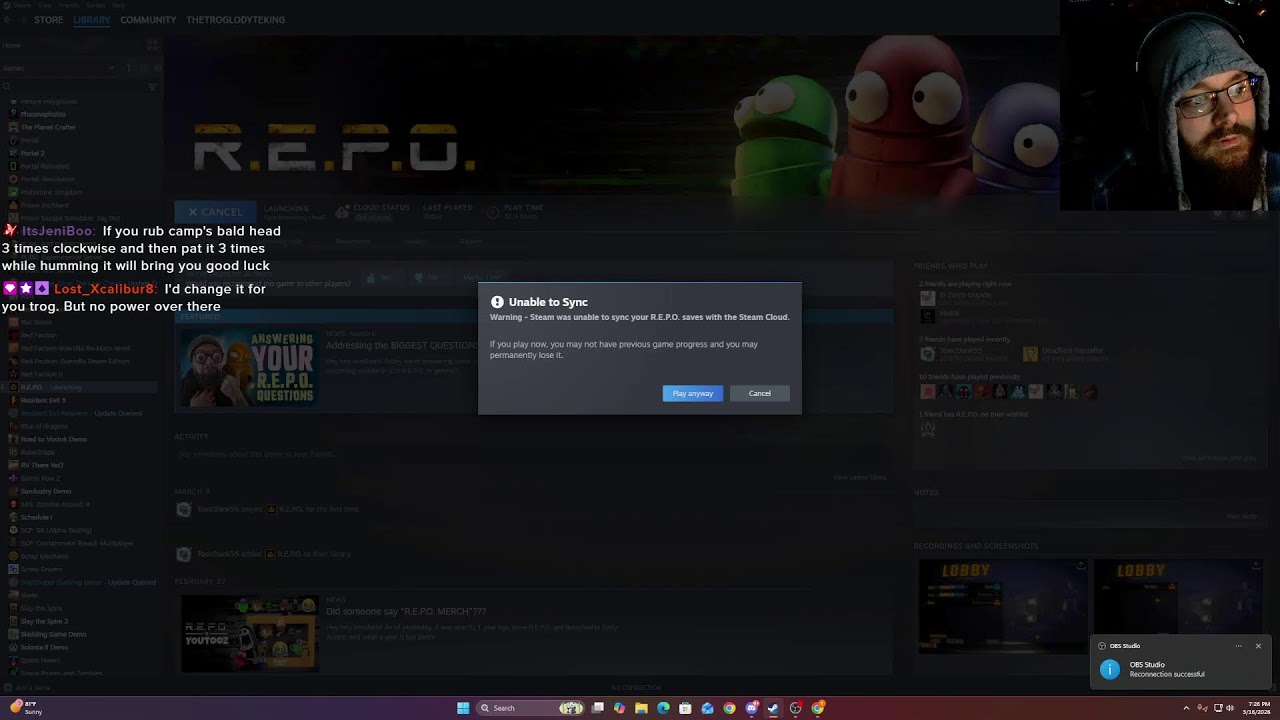Cancel the Unable to Sync dialog
Image resolution: width=1280 pixels, height=720 pixels.
pyautogui.click(x=760, y=393)
